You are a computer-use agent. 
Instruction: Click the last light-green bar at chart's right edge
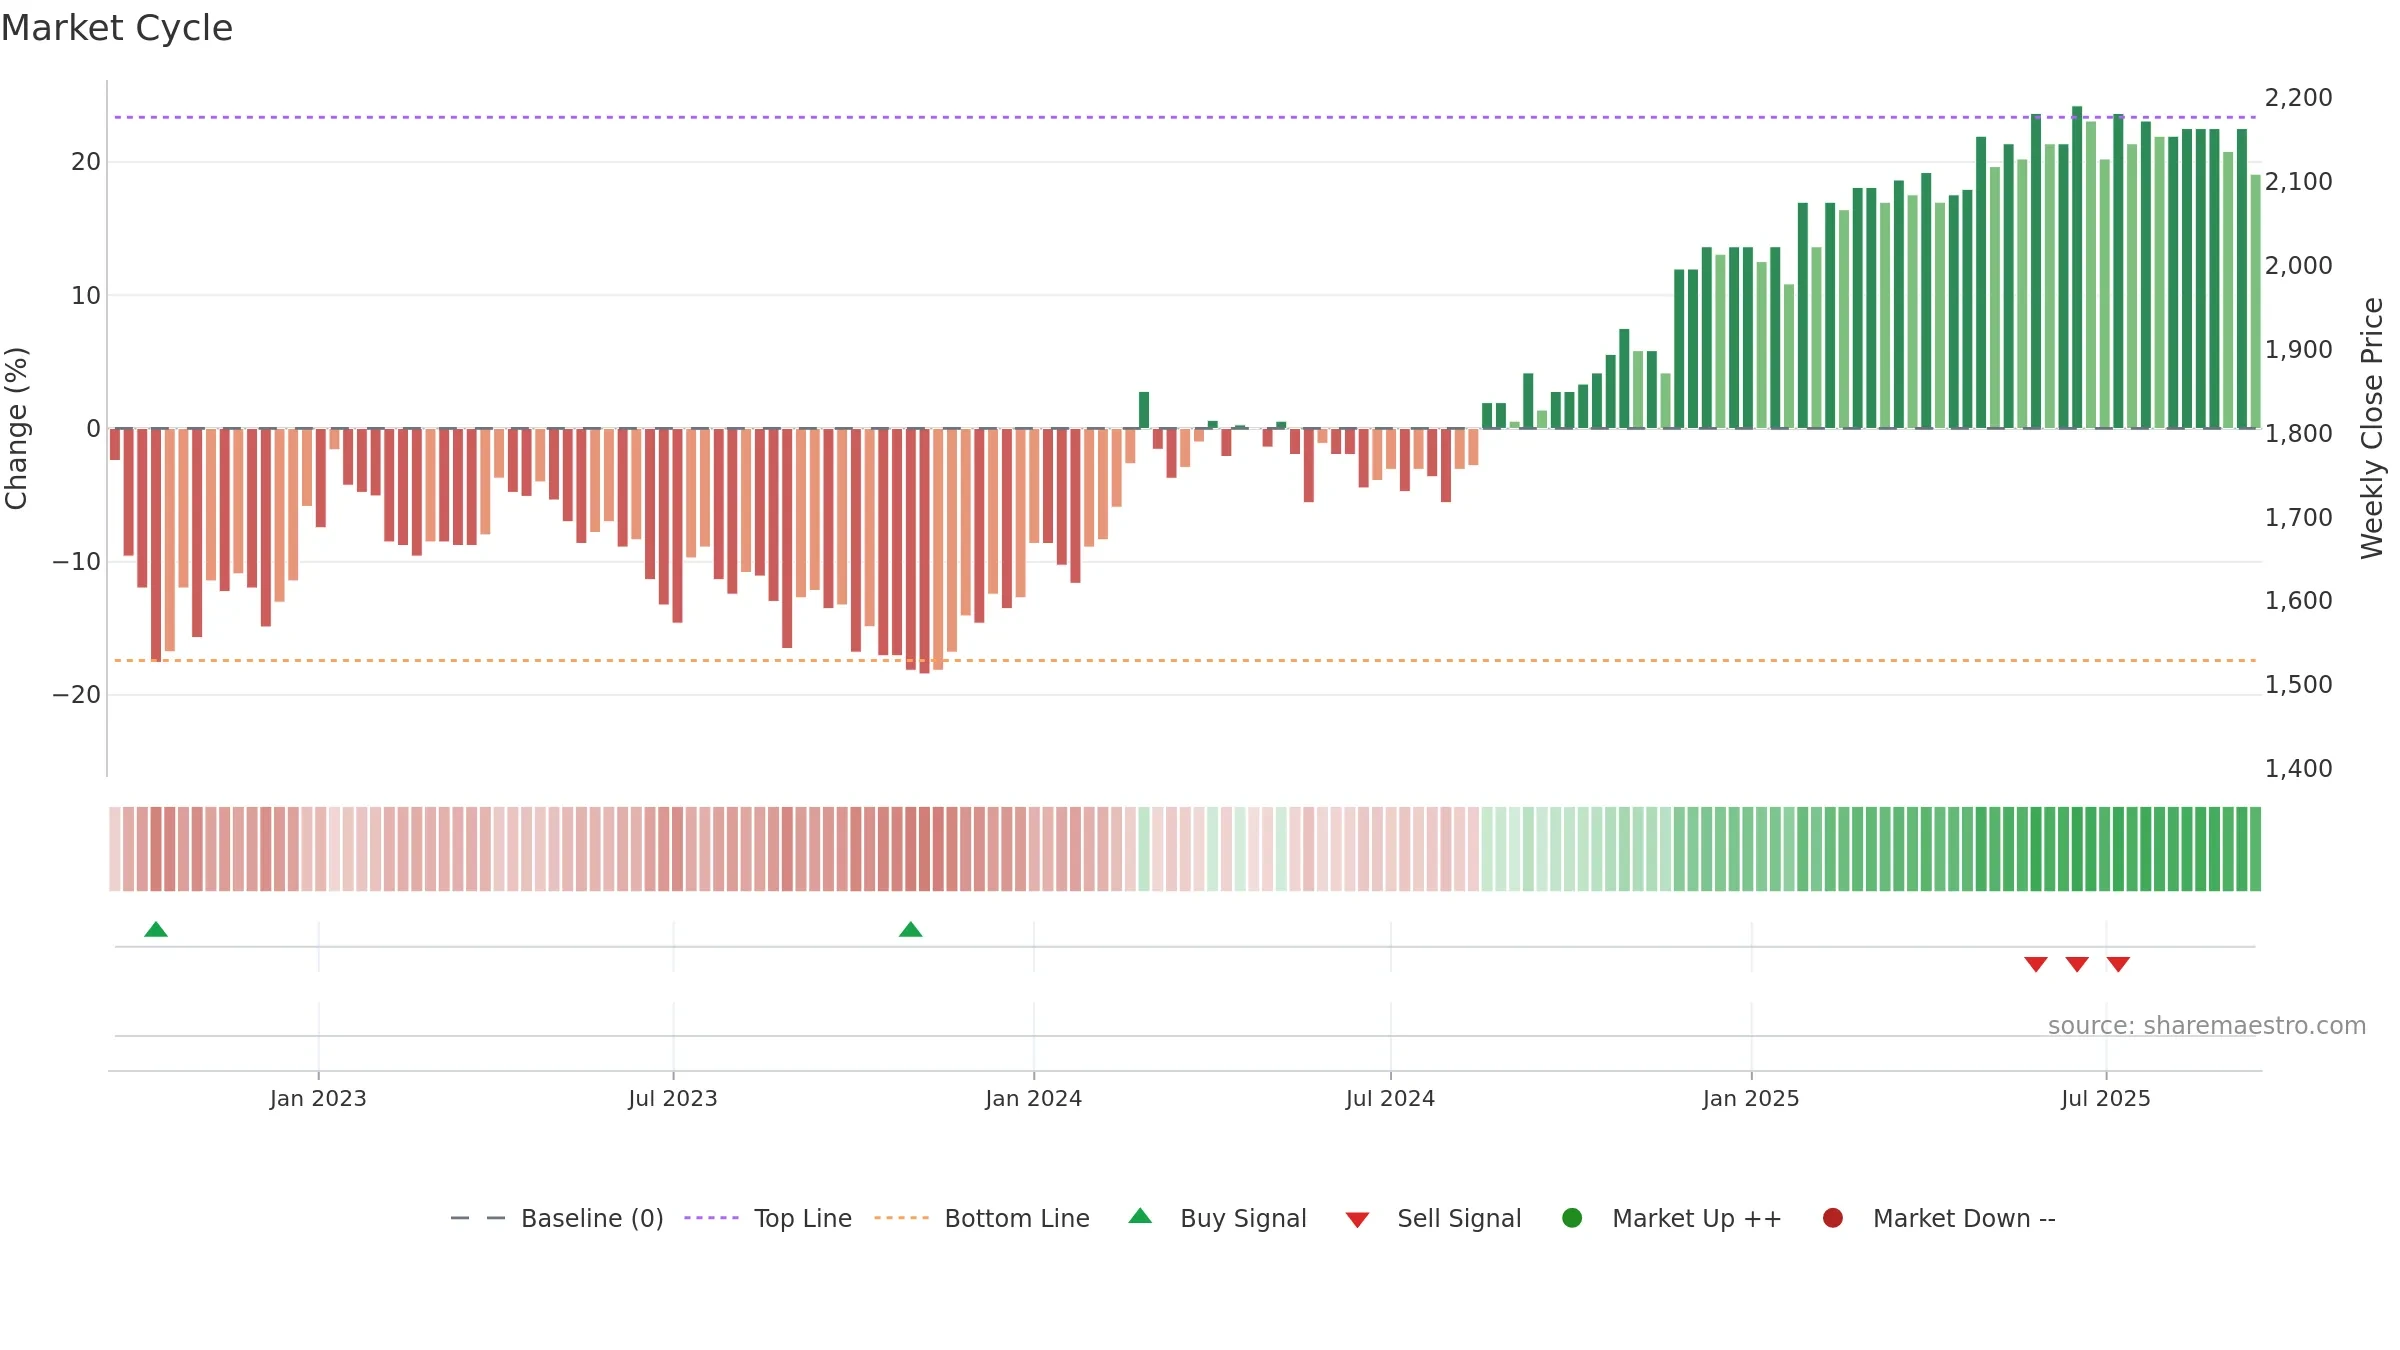coord(2255,302)
